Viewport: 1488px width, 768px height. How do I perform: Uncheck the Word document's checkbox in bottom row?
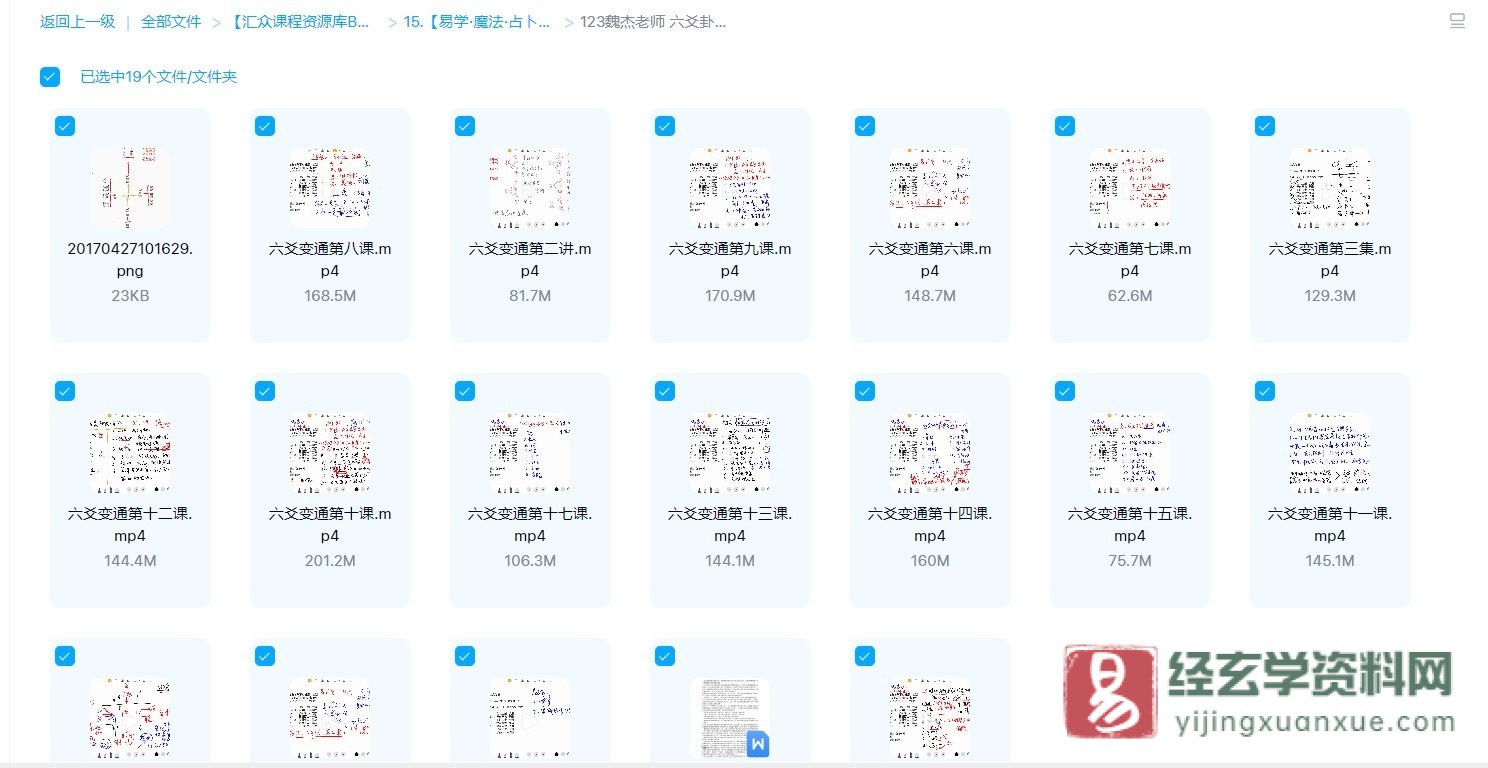point(664,656)
